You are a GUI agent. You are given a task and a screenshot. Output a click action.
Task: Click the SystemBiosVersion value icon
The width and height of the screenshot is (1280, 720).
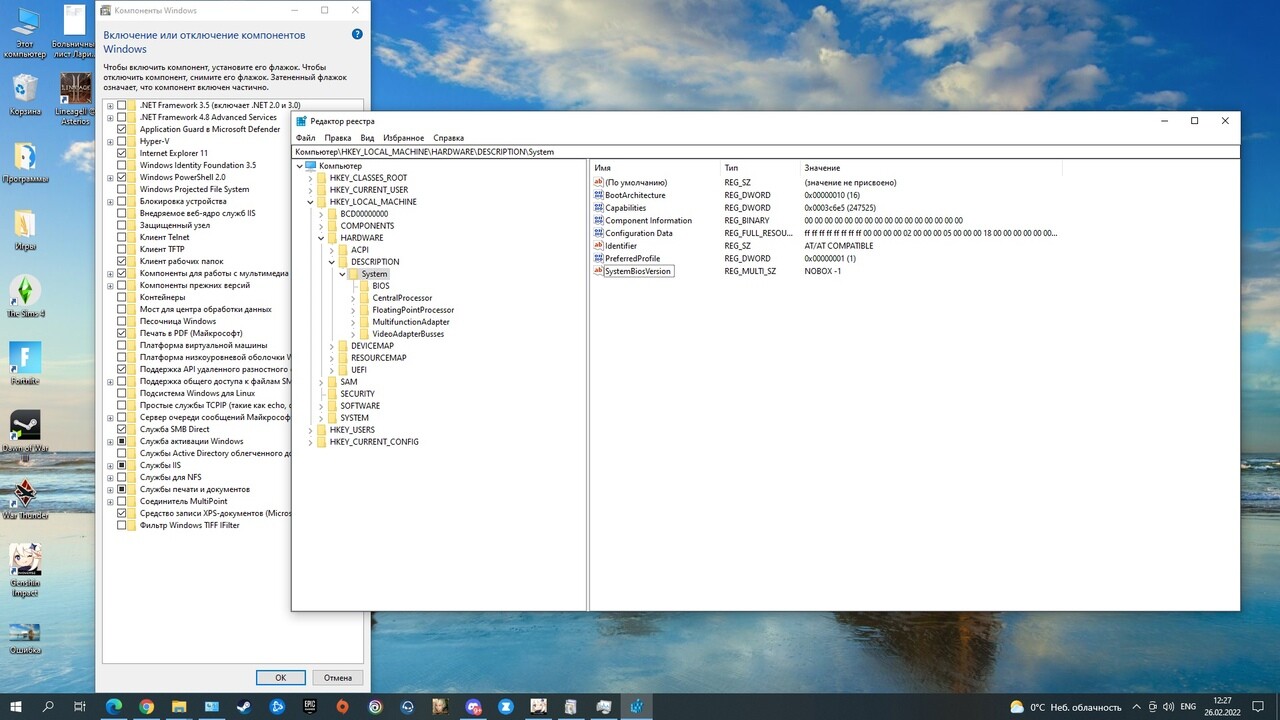[x=598, y=271]
